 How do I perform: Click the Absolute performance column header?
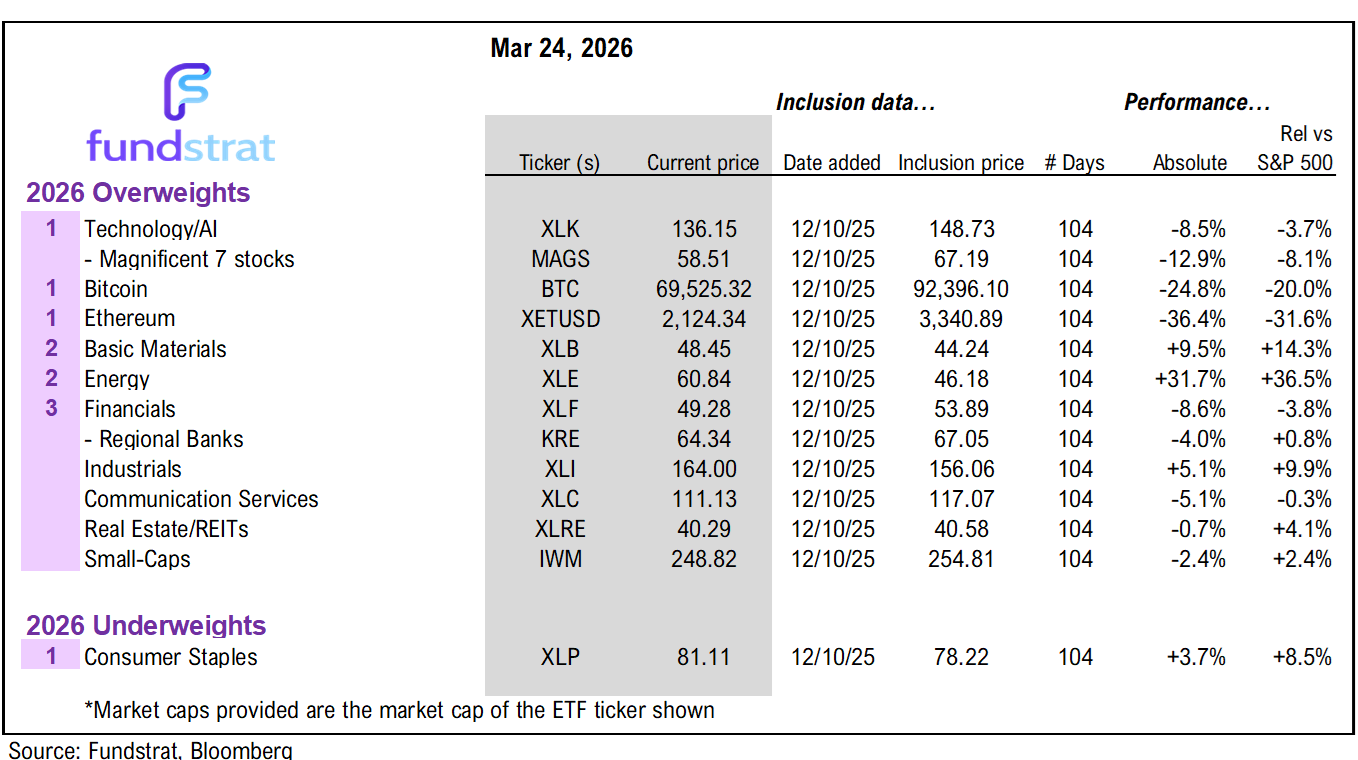1189,163
